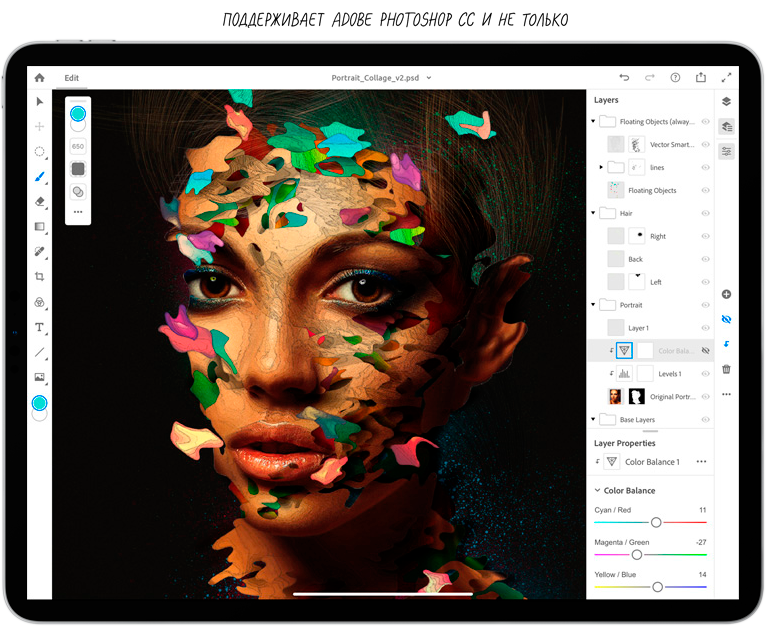Select the Brush tool in left toolbar
The image size is (767, 628).
click(x=40, y=176)
